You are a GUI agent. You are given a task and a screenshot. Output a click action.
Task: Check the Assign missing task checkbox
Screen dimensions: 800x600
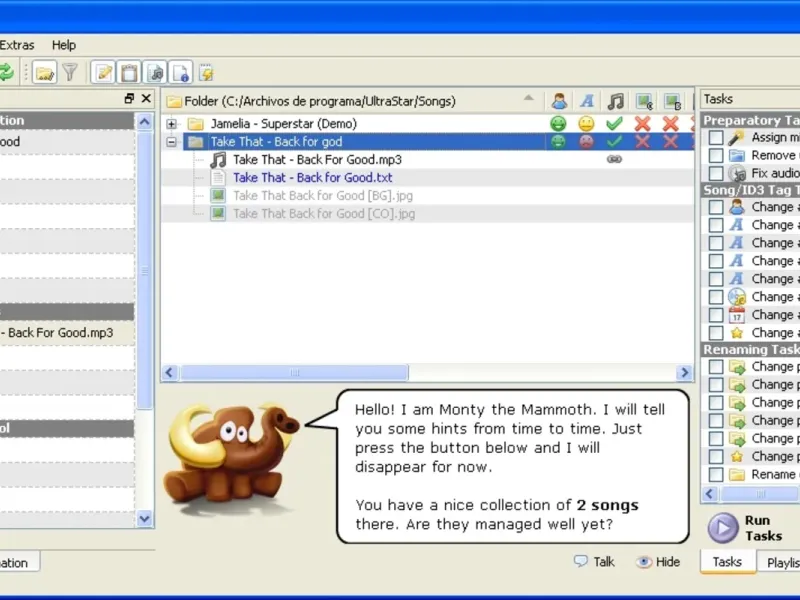pyautogui.click(x=716, y=137)
